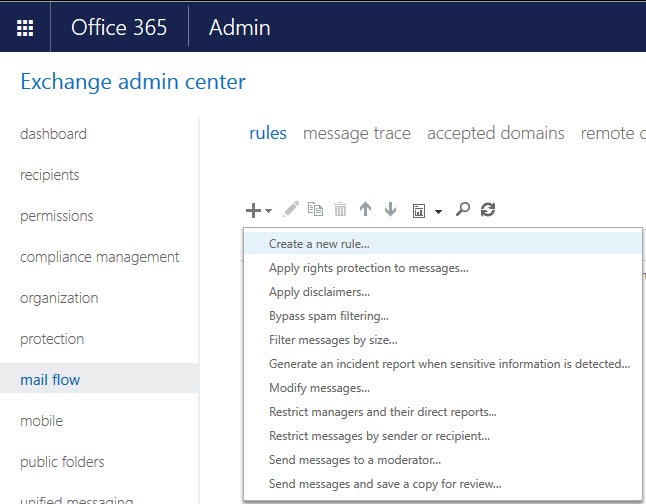Select Restrict messages by sender or recipient...
The height and width of the screenshot is (504, 646).
click(443, 436)
